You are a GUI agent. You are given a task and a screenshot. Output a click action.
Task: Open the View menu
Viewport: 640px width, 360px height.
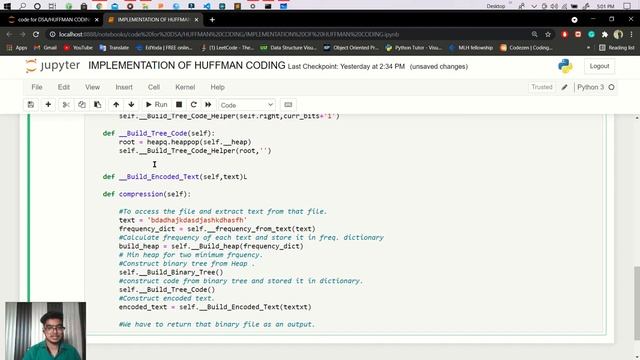(92, 87)
